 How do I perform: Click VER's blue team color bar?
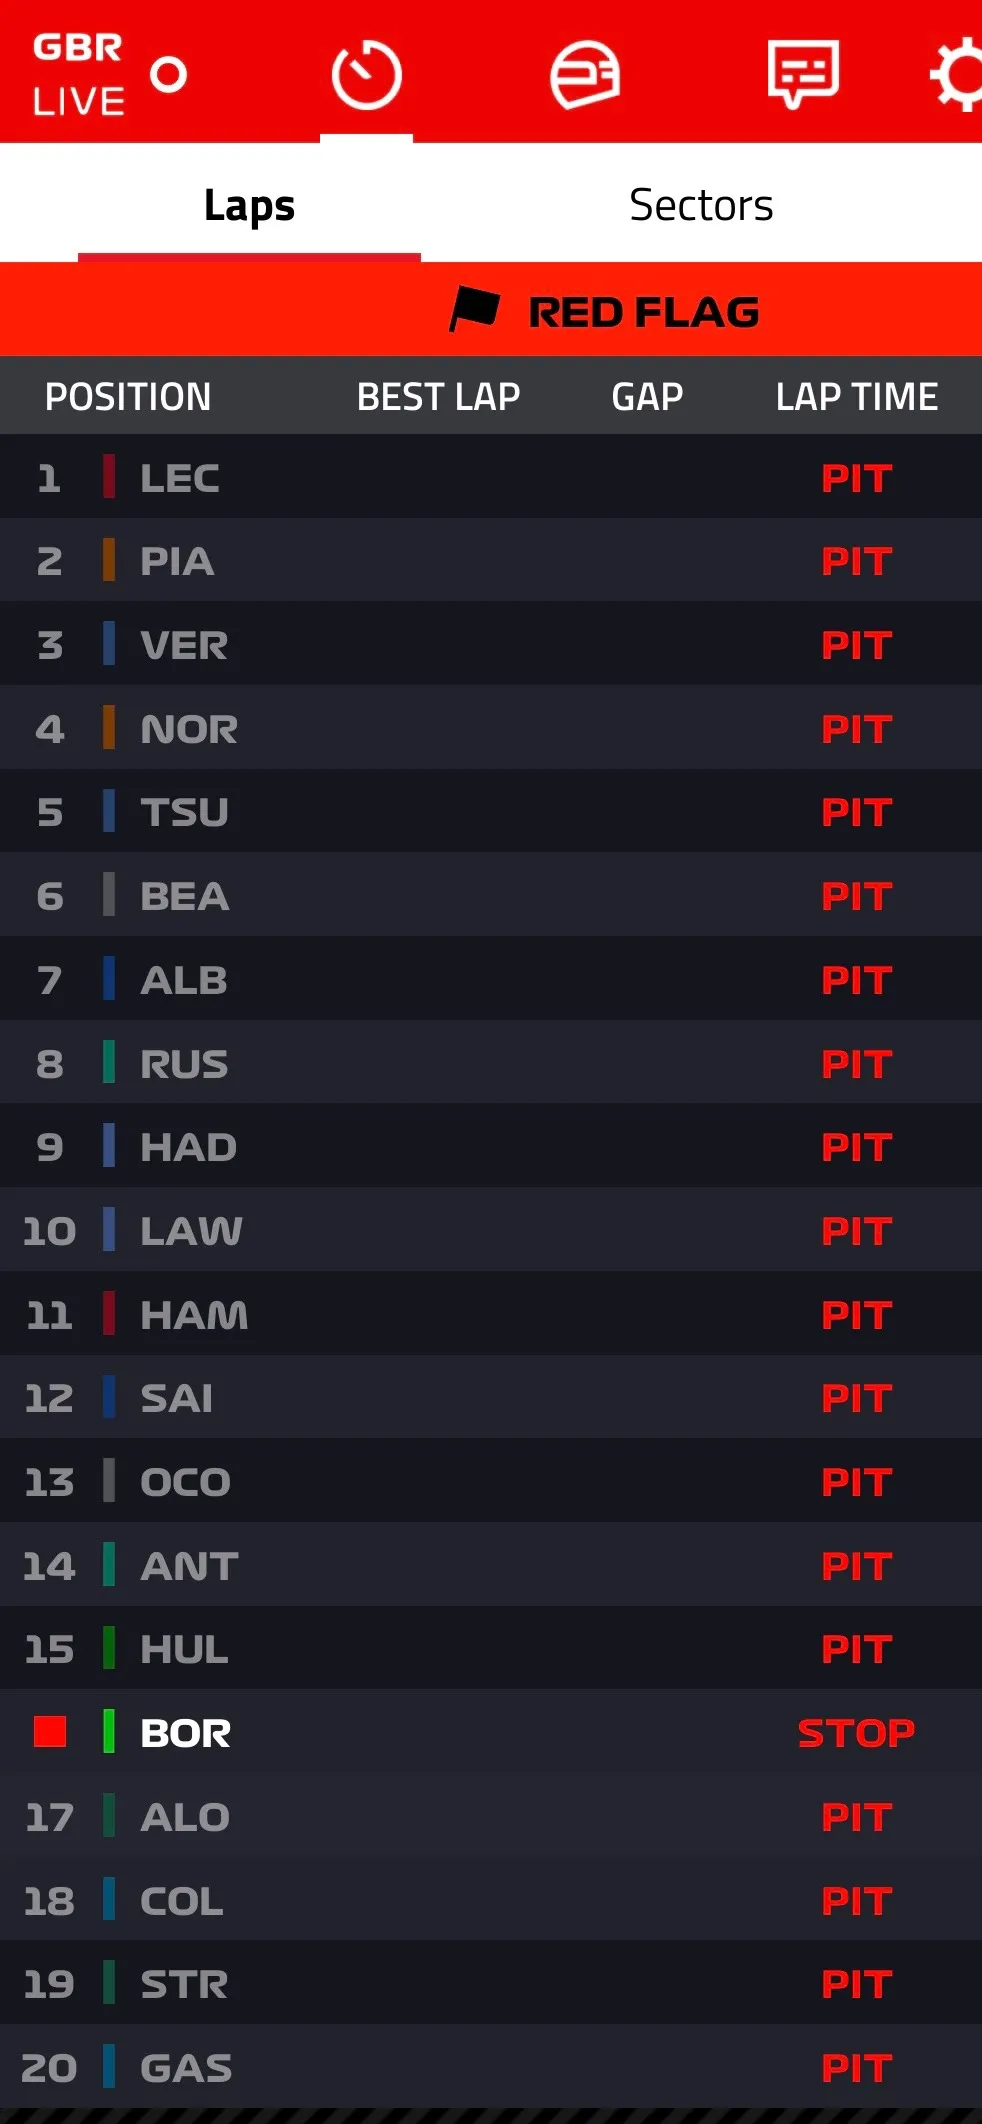(x=109, y=644)
